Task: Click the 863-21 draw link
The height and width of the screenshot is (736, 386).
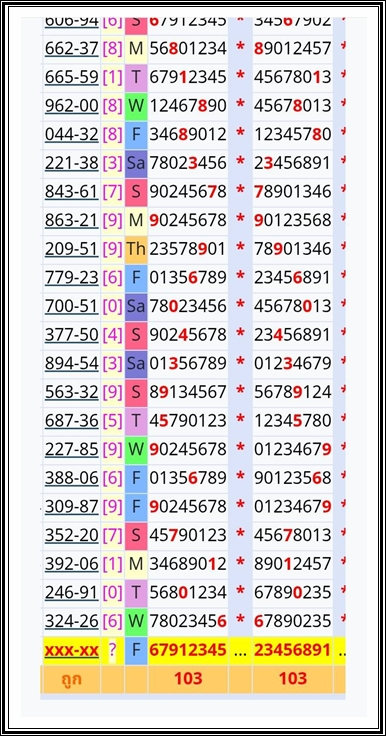Action: pos(71,220)
